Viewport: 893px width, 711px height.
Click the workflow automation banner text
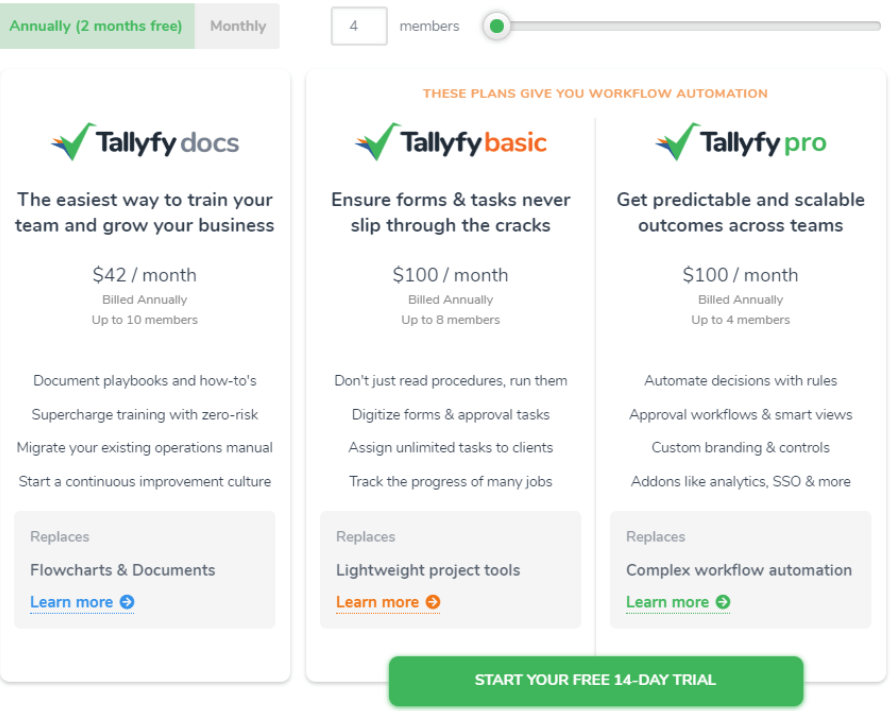click(x=595, y=93)
